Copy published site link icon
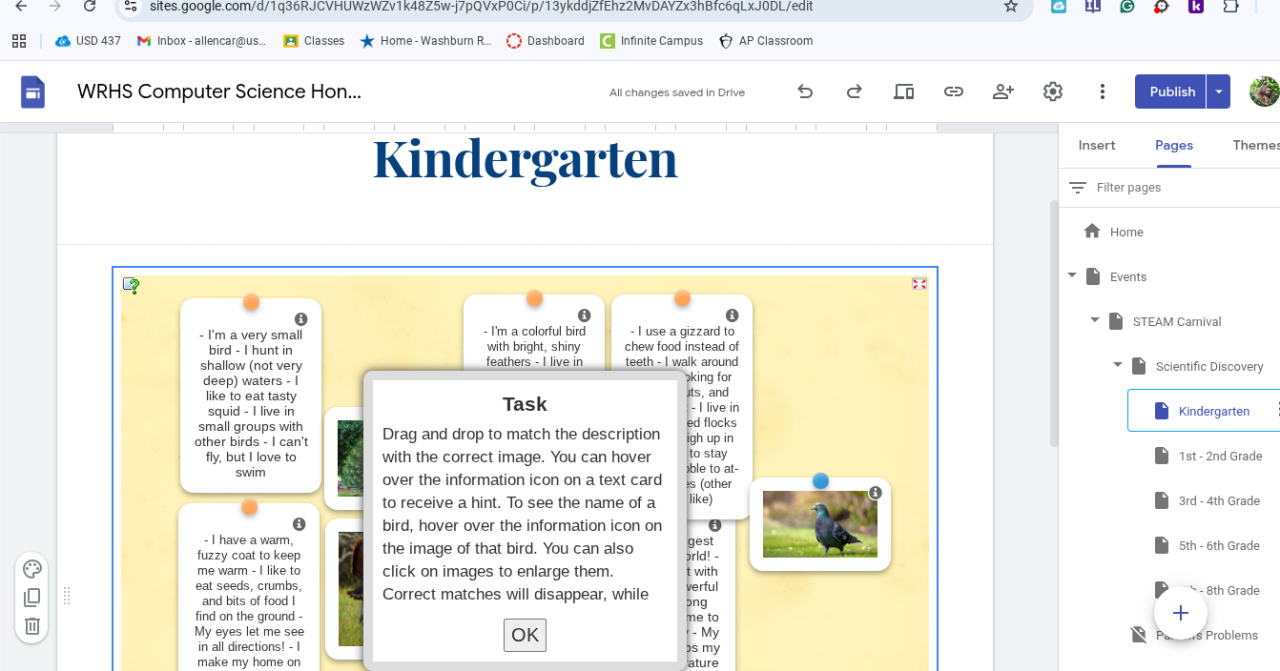Viewport: 1280px width, 671px height. pyautogui.click(x=954, y=92)
